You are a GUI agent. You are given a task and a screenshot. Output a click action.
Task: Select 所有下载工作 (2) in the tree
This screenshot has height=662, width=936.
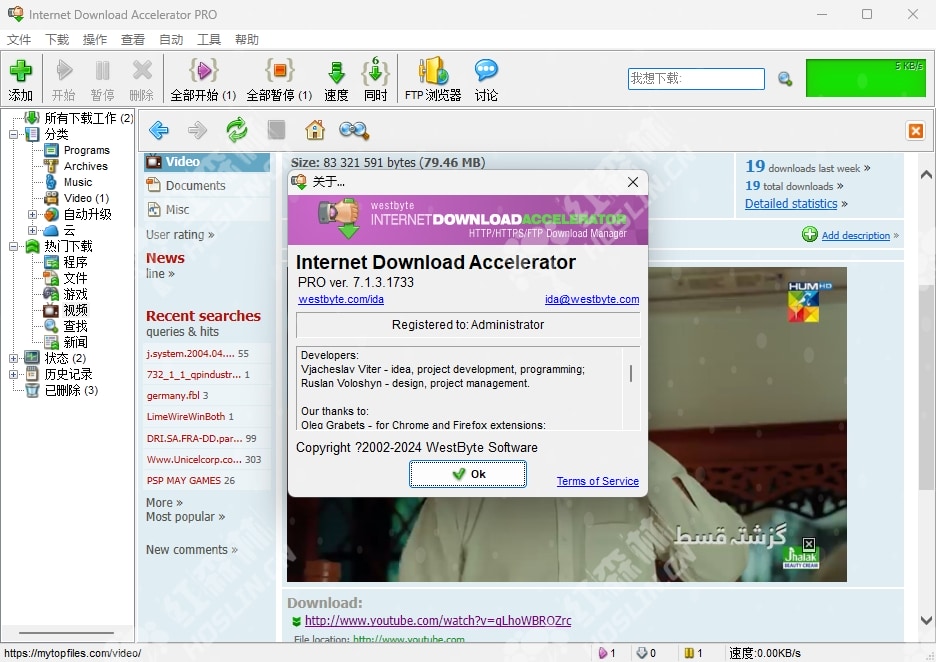[88, 118]
